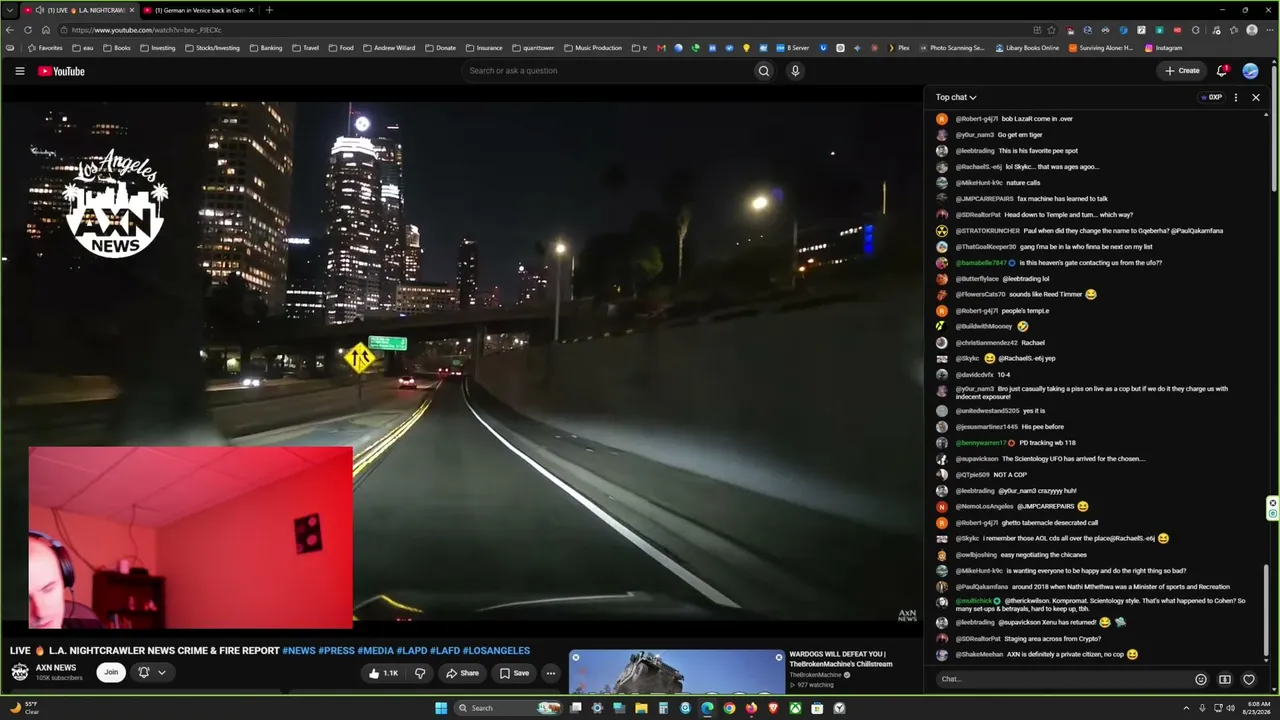Open the YouTube guide hamburger menu
The height and width of the screenshot is (720, 1280).
[19, 71]
